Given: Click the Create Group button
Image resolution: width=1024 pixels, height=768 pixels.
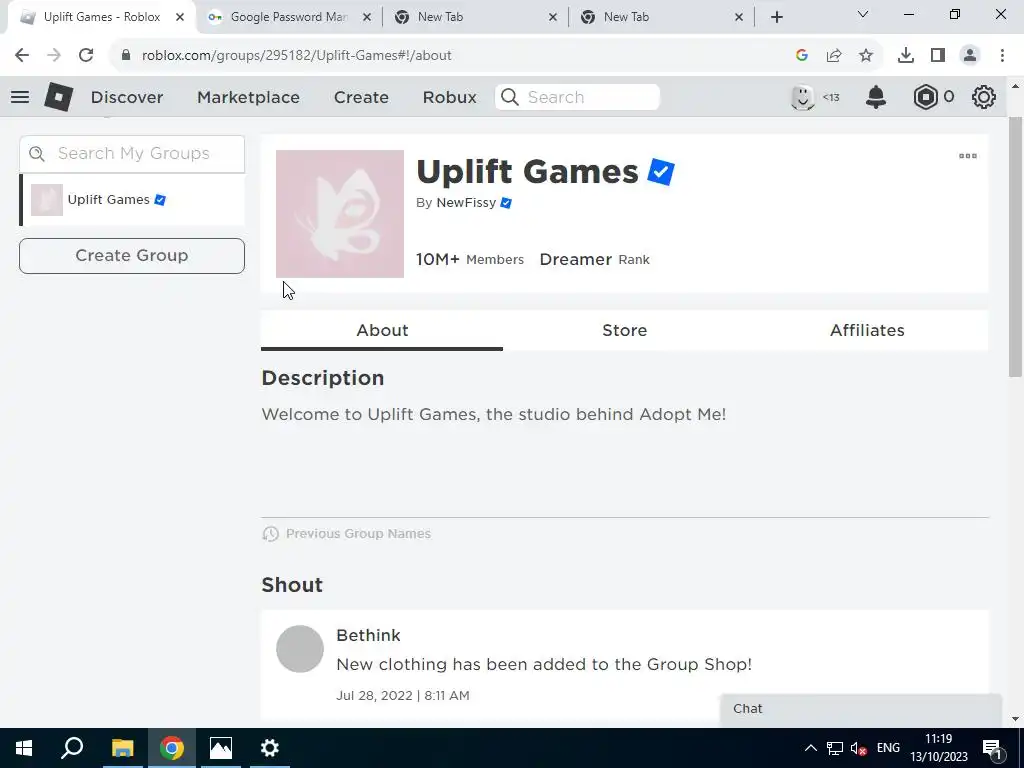Looking at the screenshot, I should [132, 255].
